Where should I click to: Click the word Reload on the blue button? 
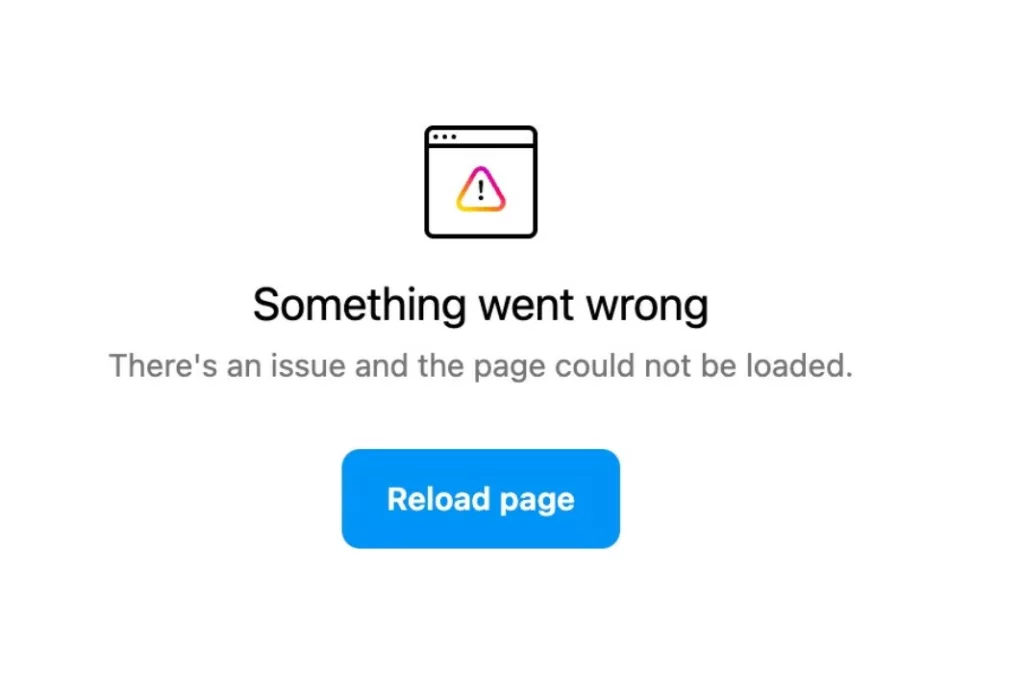coord(438,499)
